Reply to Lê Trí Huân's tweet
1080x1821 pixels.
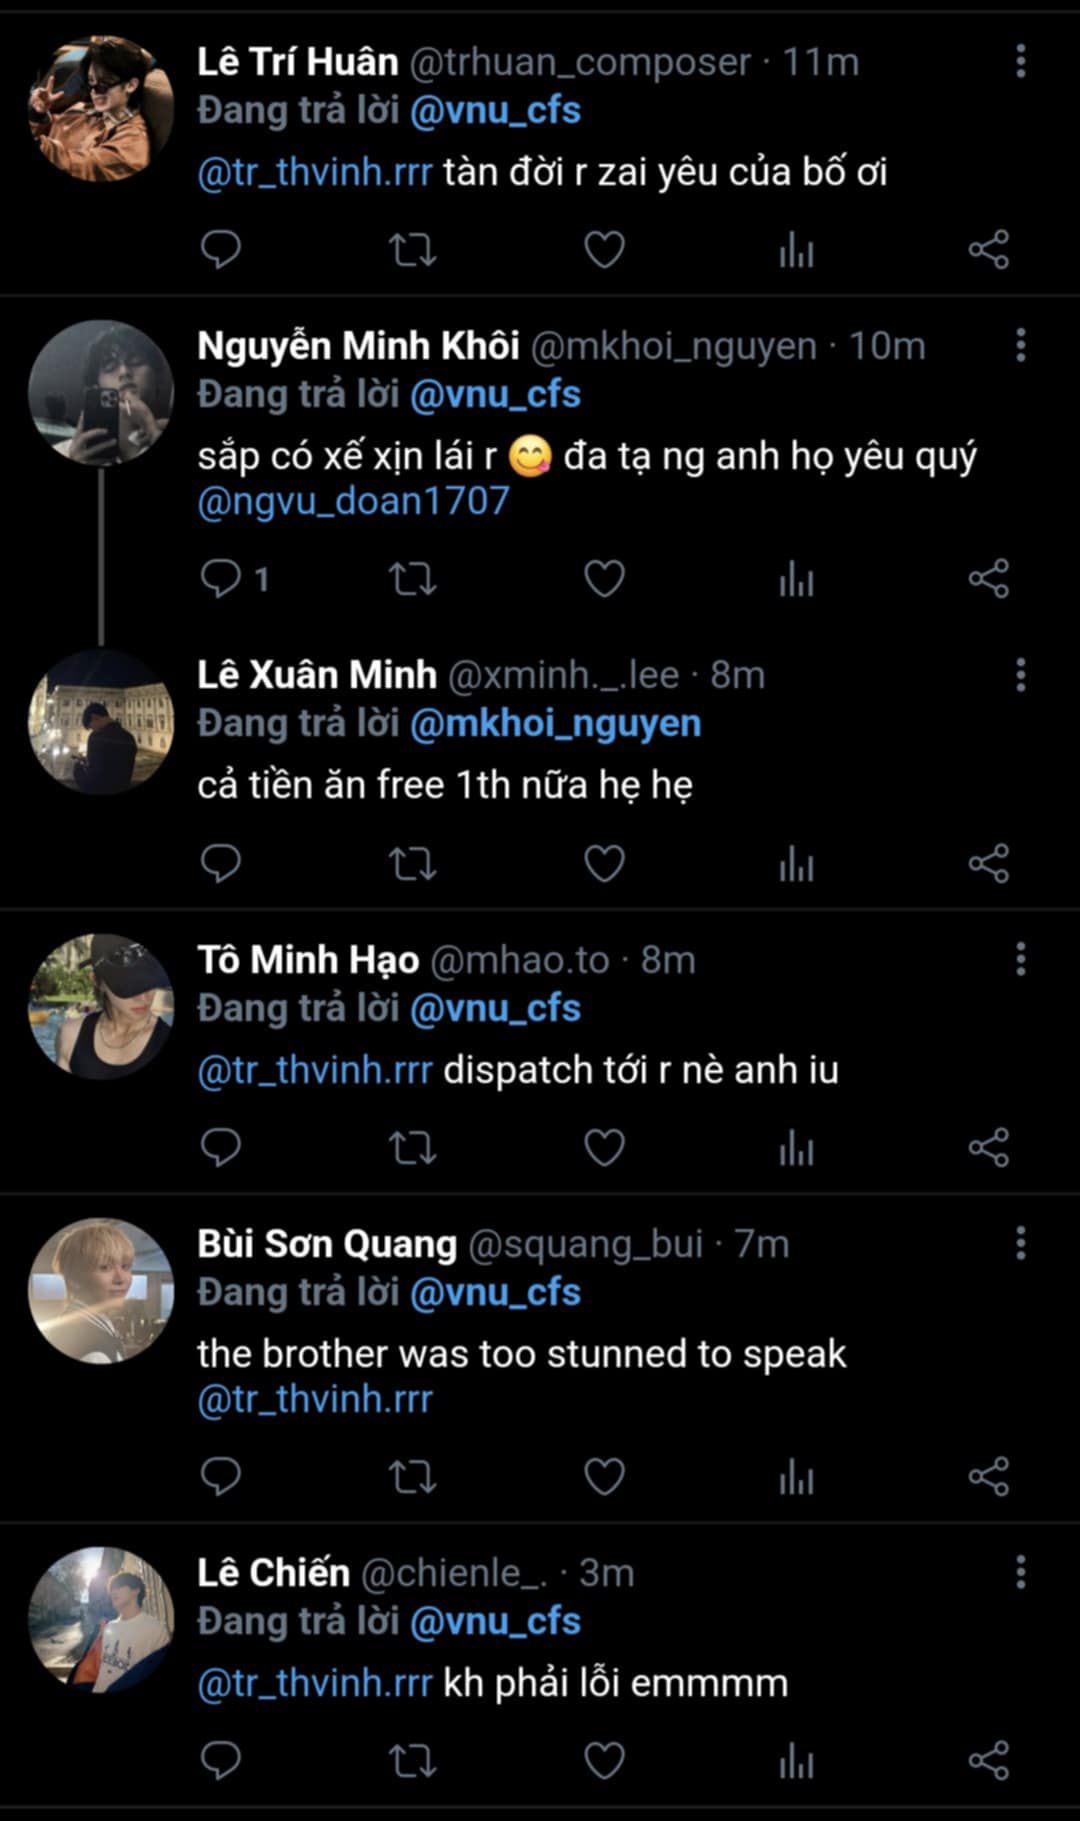(221, 250)
